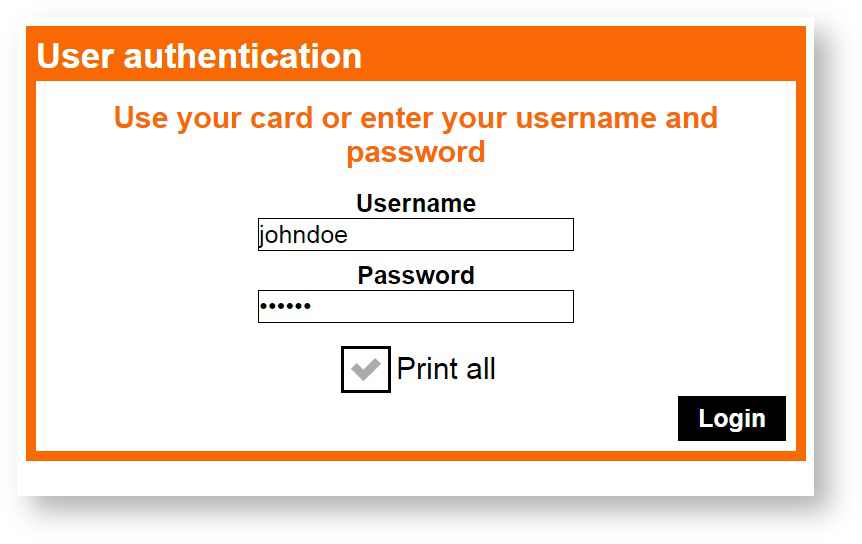The height and width of the screenshot is (544, 862).
Task: Click the Username label above the field
Action: [415, 204]
